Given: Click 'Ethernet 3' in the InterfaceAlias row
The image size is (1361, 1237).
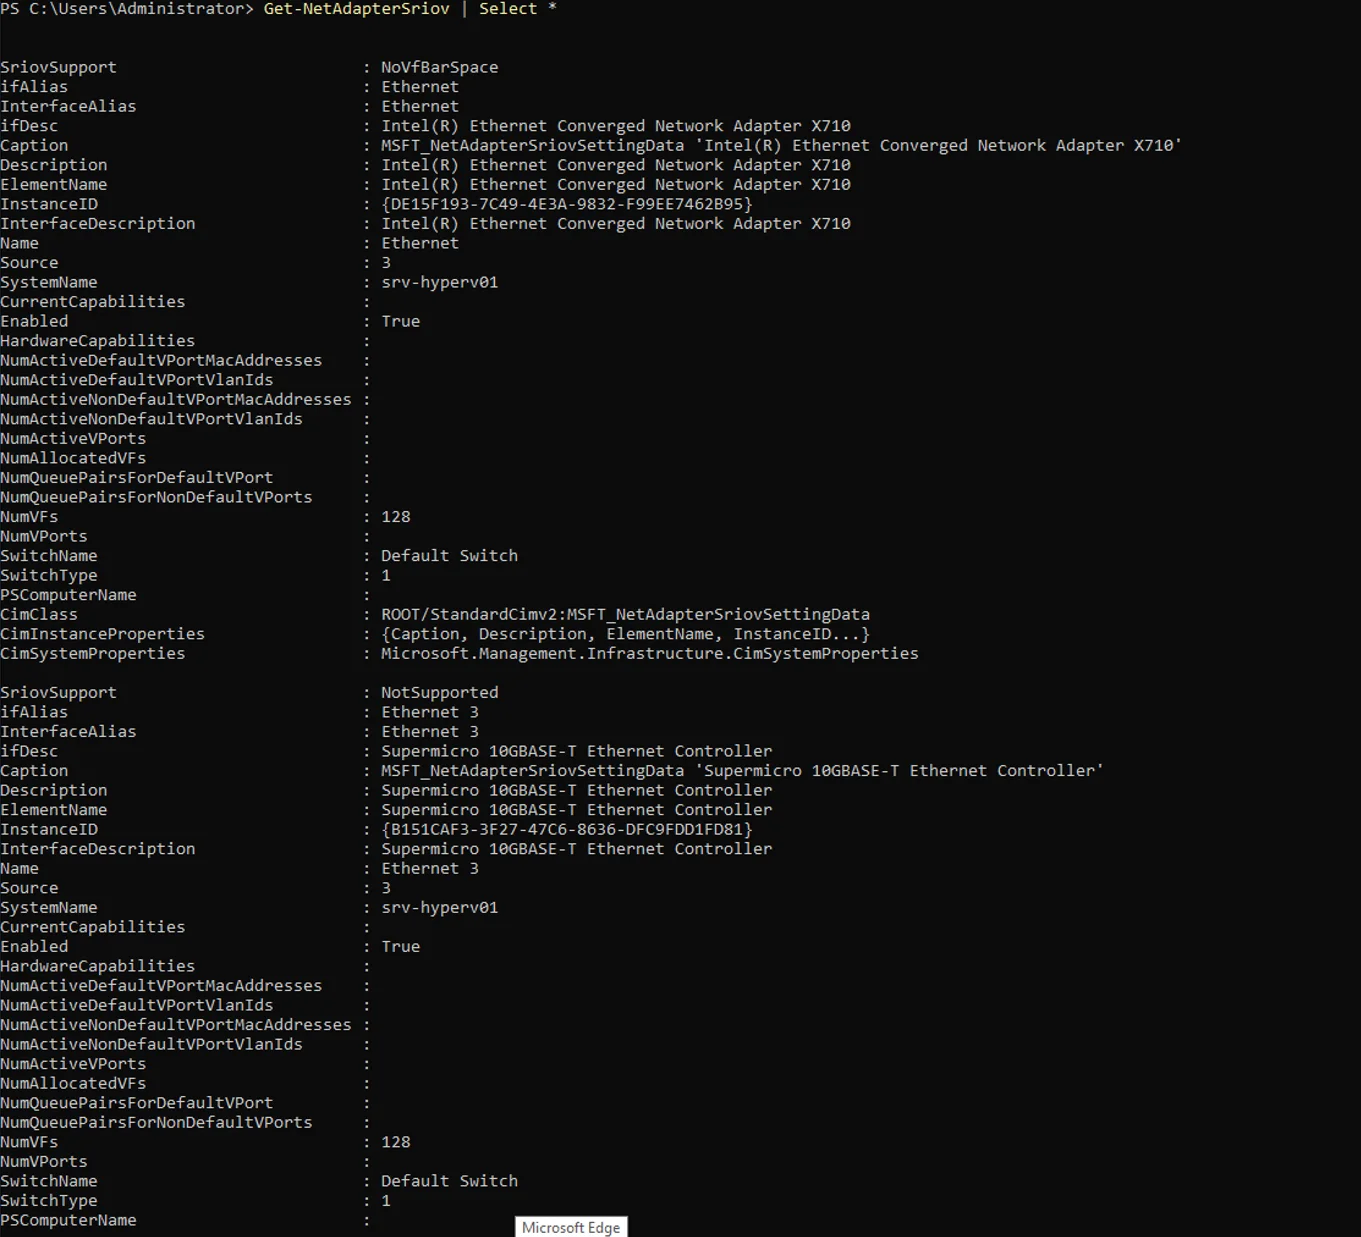Looking at the screenshot, I should point(430,731).
